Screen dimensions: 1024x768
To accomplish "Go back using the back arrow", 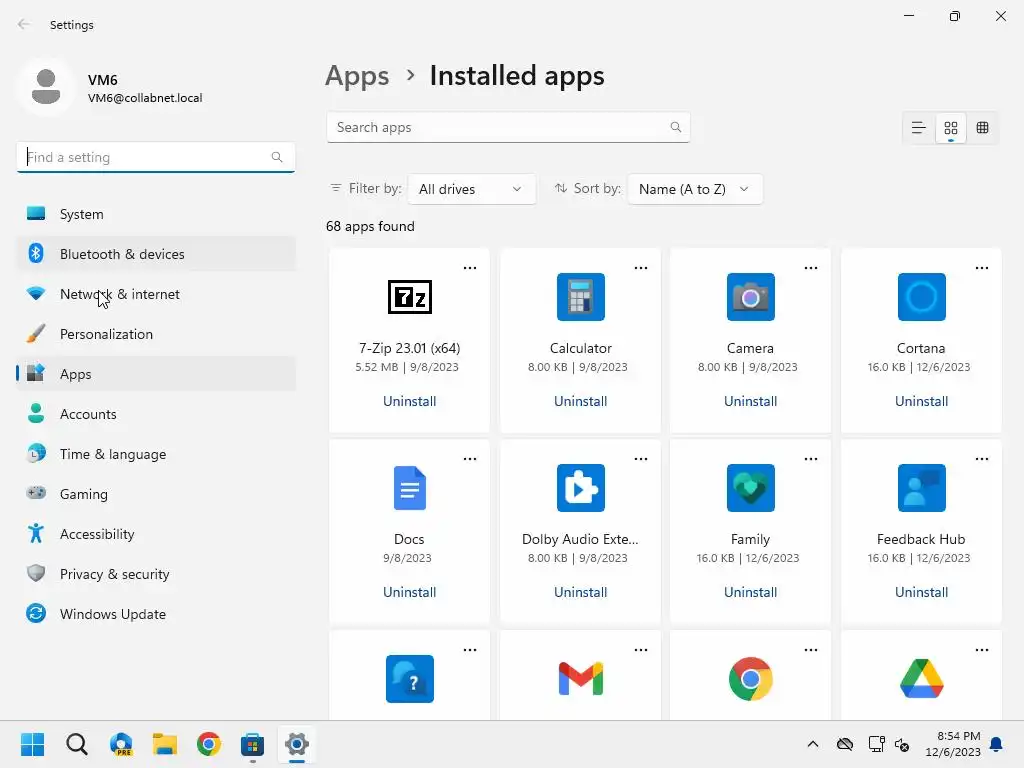I will point(24,24).
